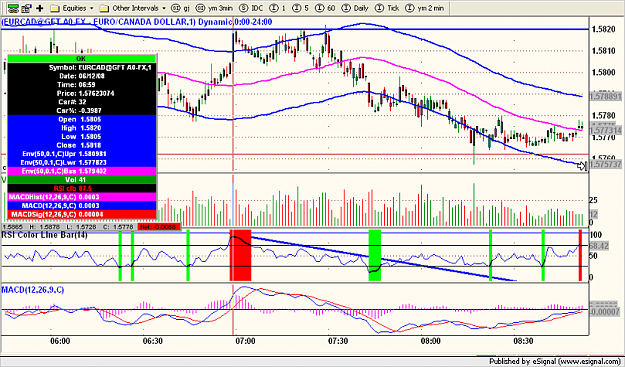The height and width of the screenshot is (367, 625).
Task: Switch chart to the 1 minute interval
Action: coord(278,8)
